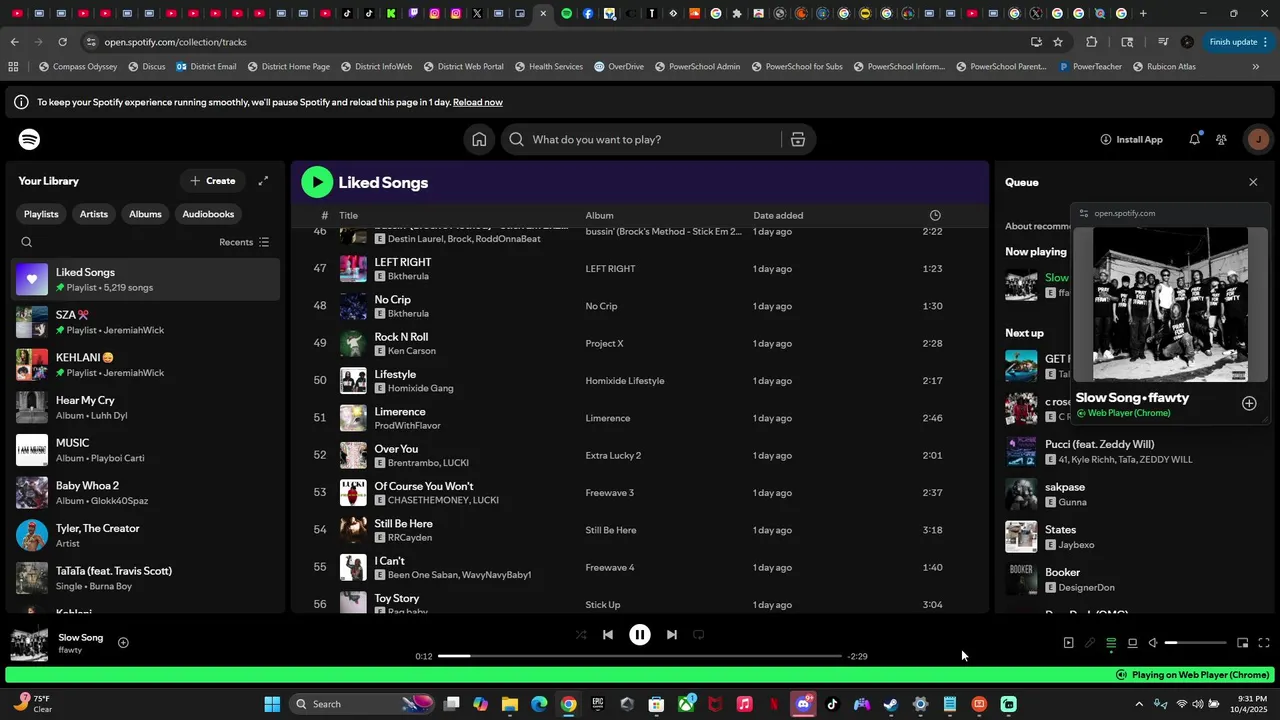Click the Ken Carson artist link
This screenshot has height=720, width=1280.
click(x=411, y=351)
